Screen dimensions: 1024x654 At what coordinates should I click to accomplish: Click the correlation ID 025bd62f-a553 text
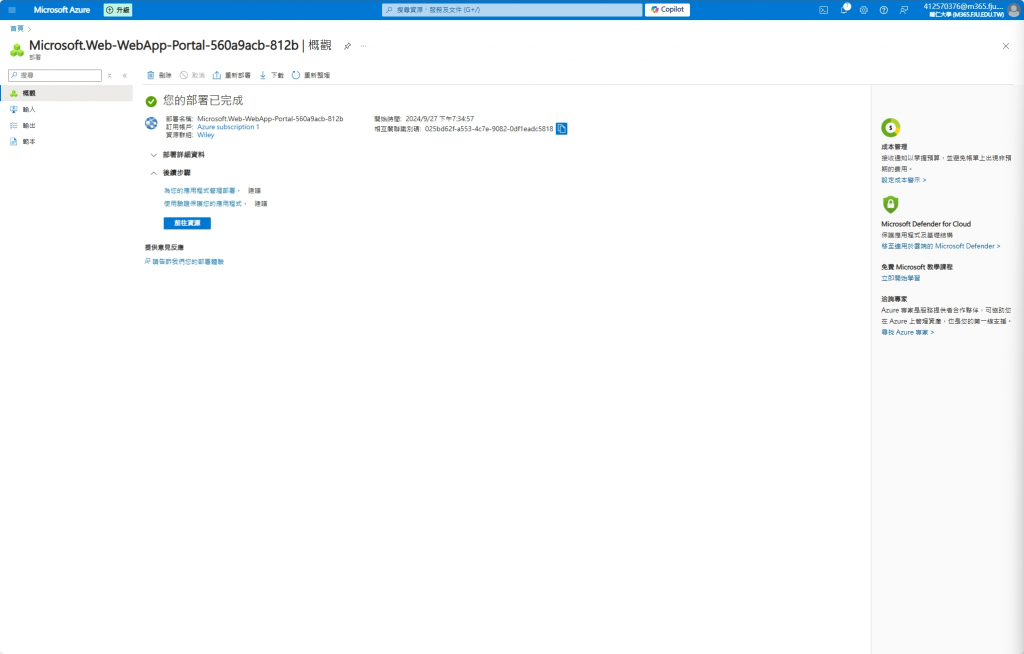[488, 129]
